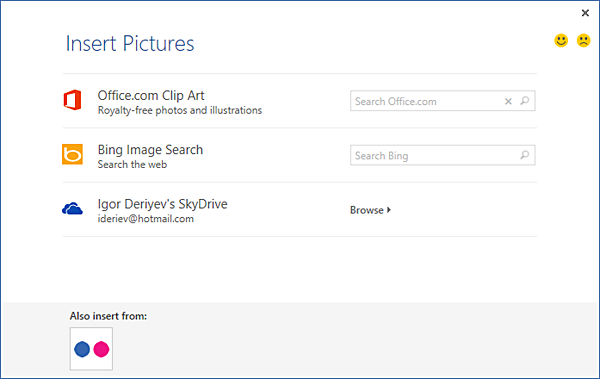This screenshot has height=379, width=600.
Task: Click the 'Search the web' description
Action: pyautogui.click(x=132, y=165)
